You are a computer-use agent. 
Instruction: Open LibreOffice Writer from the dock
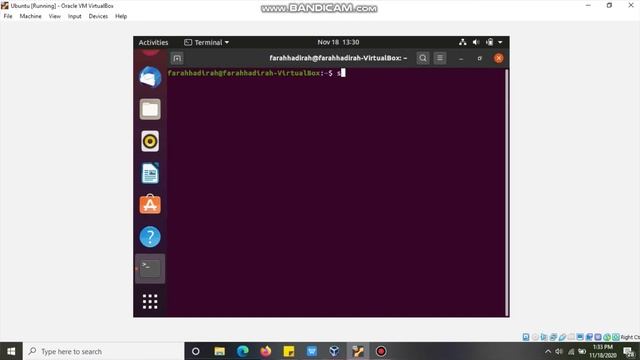[x=150, y=173]
